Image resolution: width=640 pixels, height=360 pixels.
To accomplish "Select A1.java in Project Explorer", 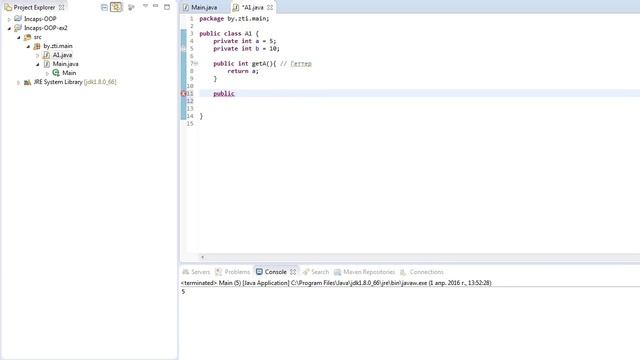I will click(62, 55).
